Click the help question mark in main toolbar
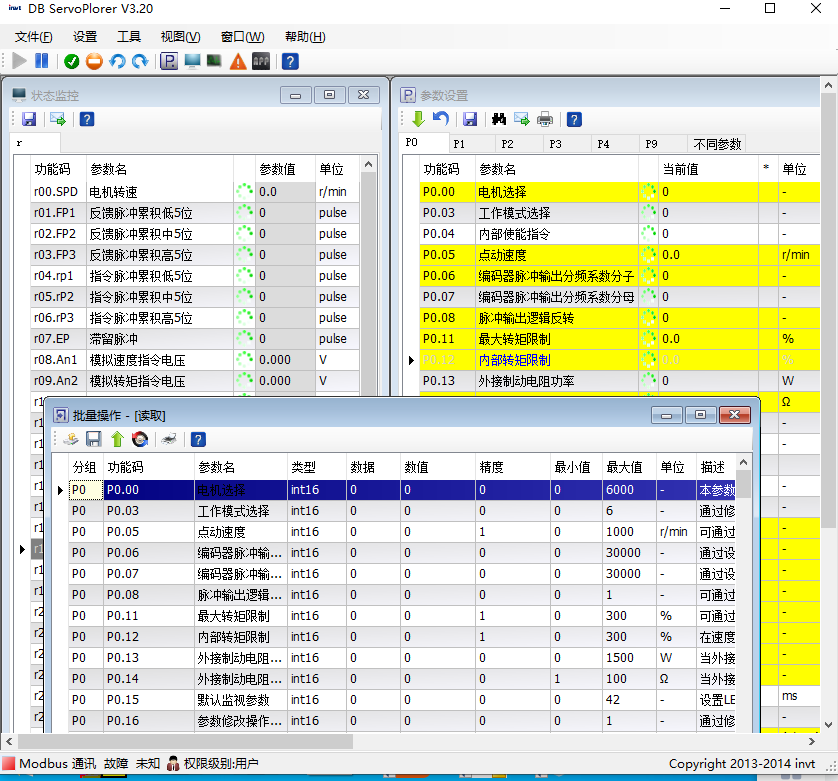 pos(290,61)
